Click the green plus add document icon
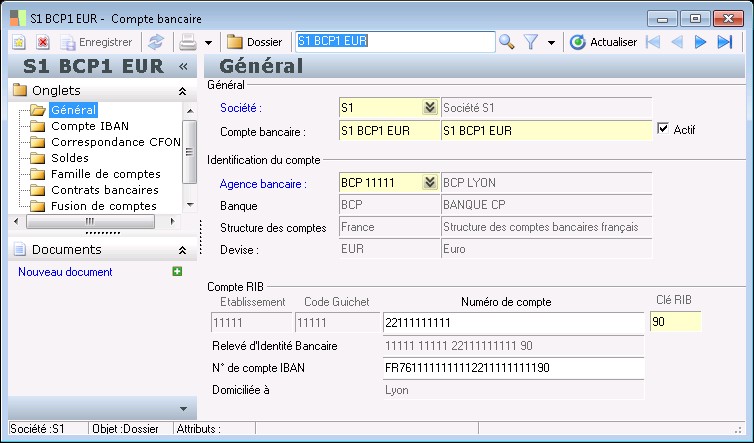The width and height of the screenshot is (754, 443). coord(177,271)
